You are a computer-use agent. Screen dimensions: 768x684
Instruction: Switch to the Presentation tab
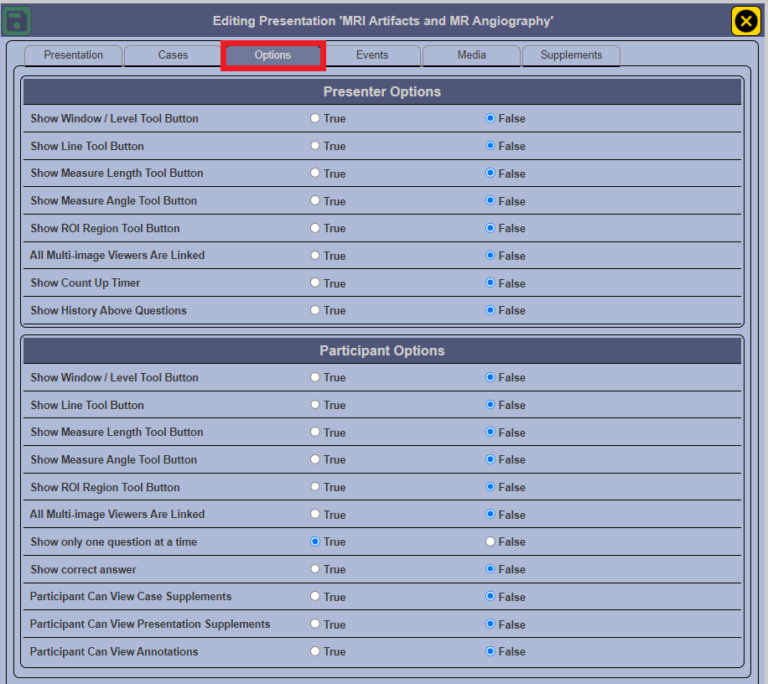click(x=73, y=55)
